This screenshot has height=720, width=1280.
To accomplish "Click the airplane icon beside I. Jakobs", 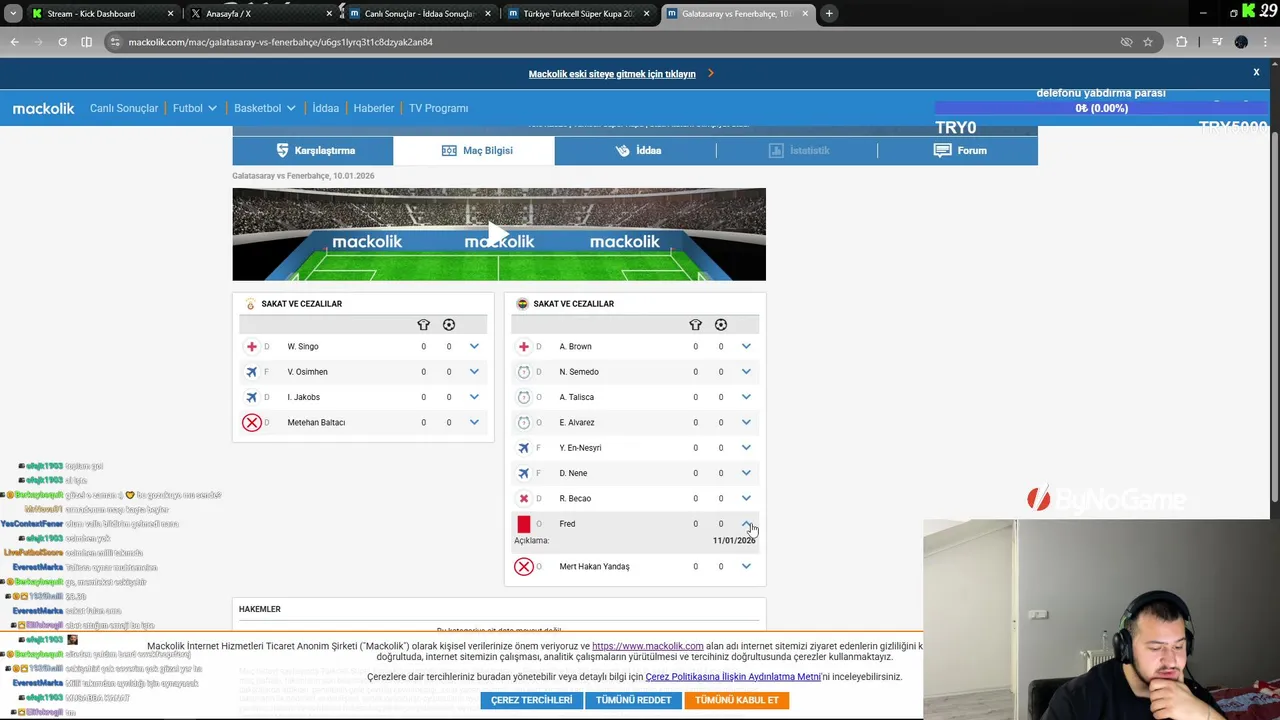I will coord(251,397).
